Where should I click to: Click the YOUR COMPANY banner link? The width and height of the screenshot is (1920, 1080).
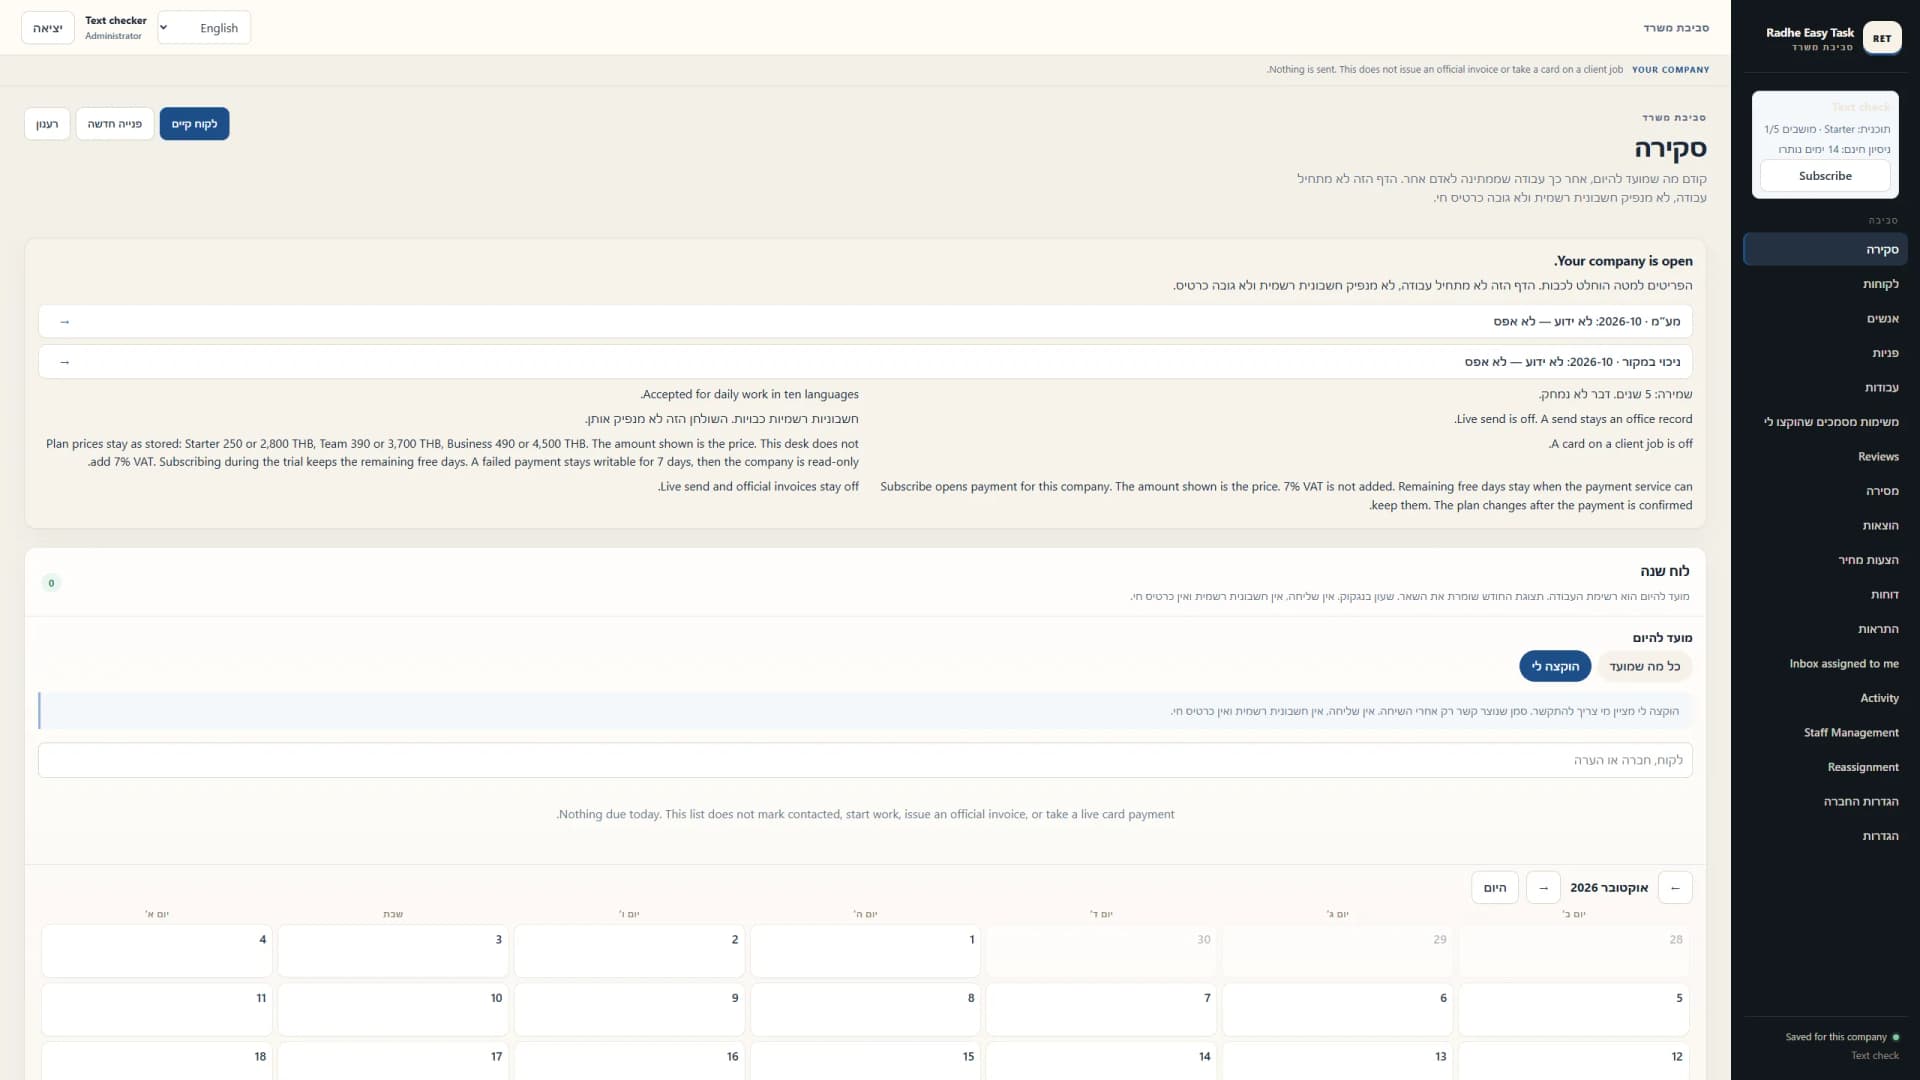pos(1670,70)
